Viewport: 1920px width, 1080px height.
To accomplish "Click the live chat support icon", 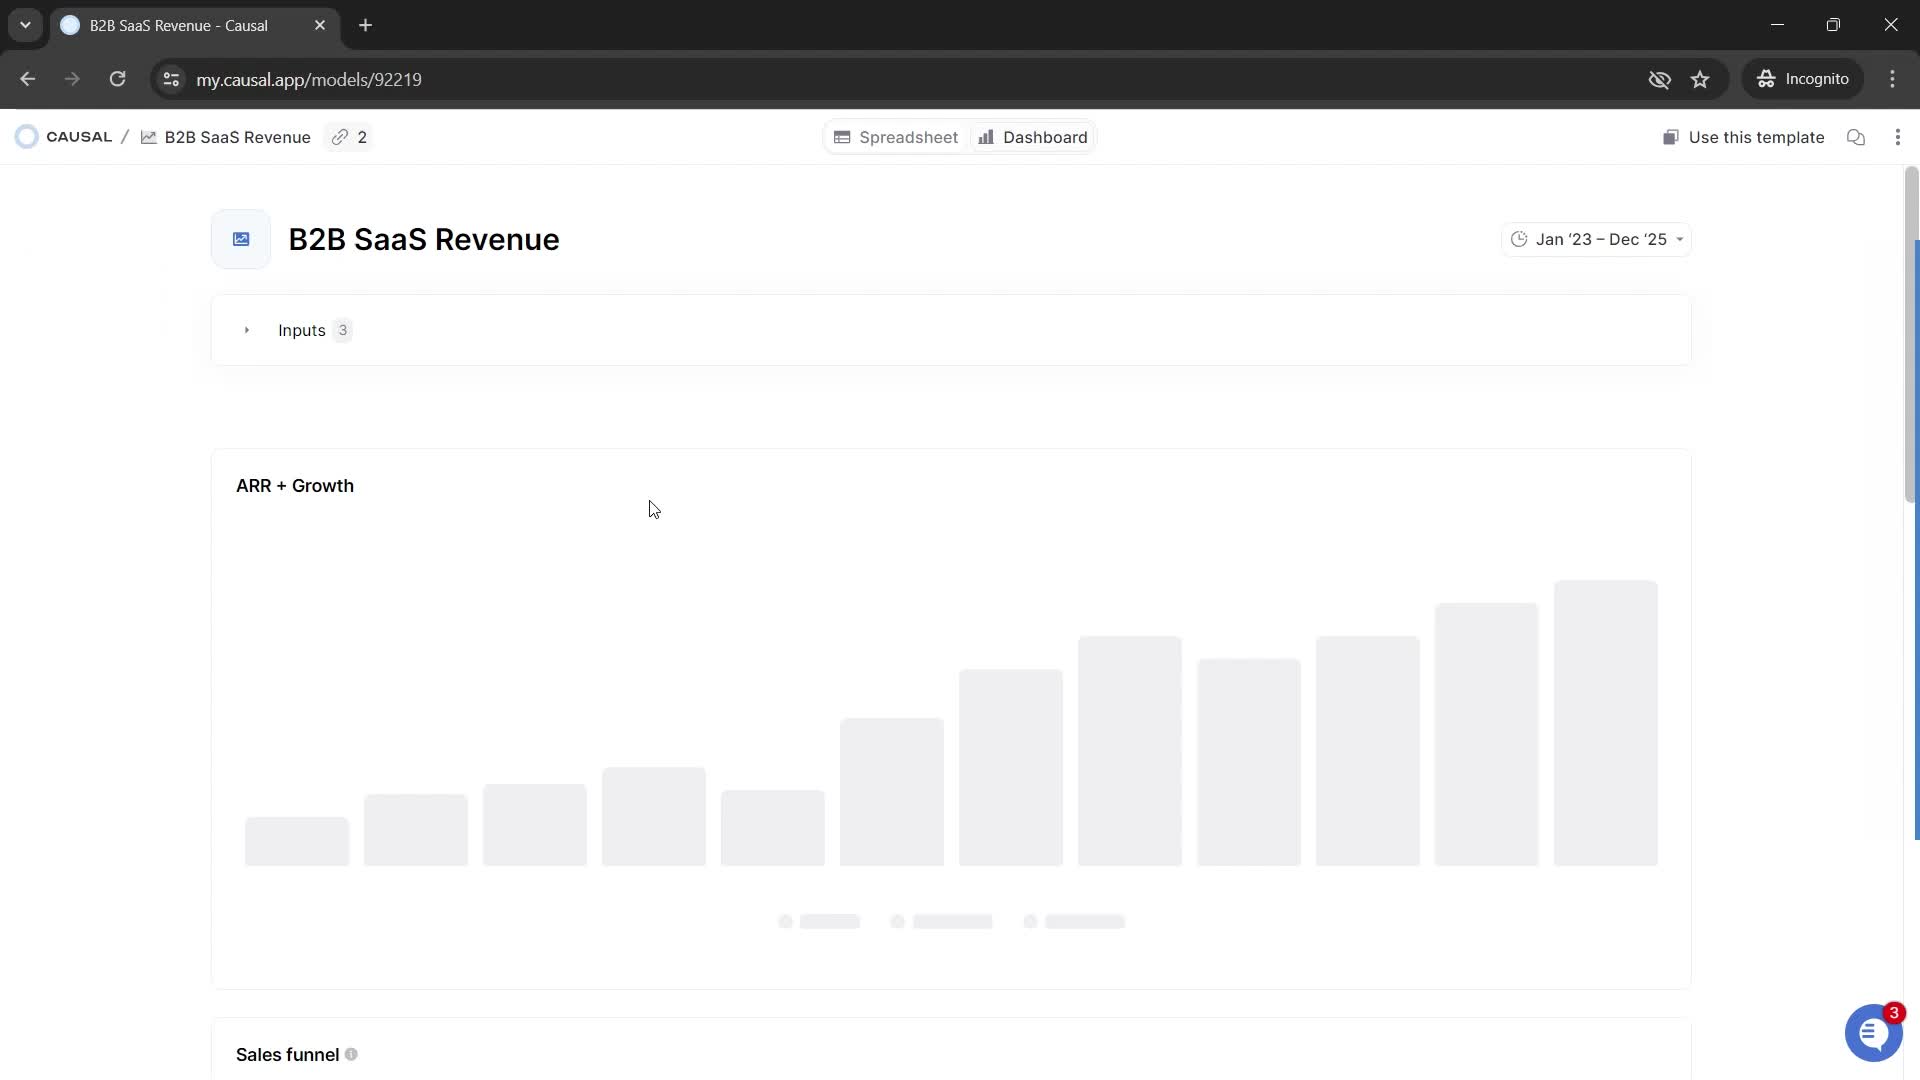I will click(1874, 1031).
